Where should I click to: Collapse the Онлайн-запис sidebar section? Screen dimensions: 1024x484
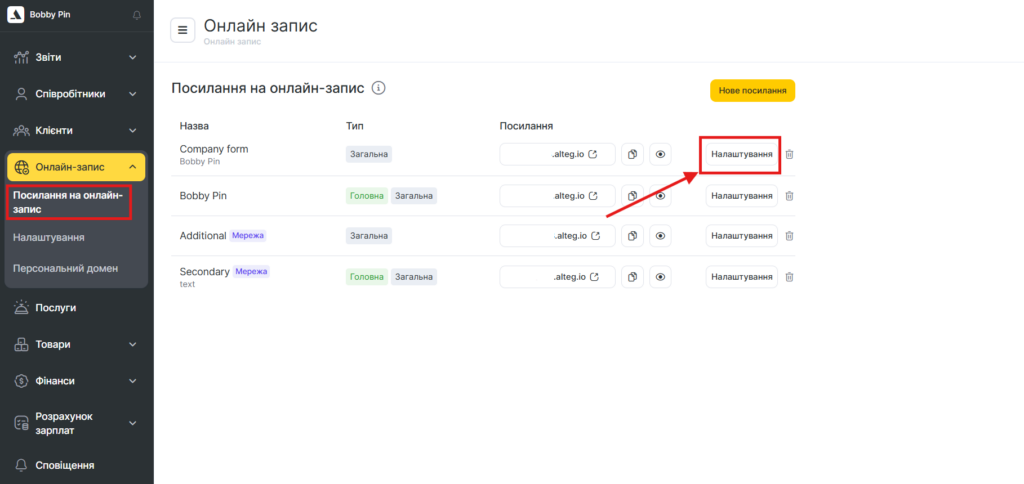[76, 167]
